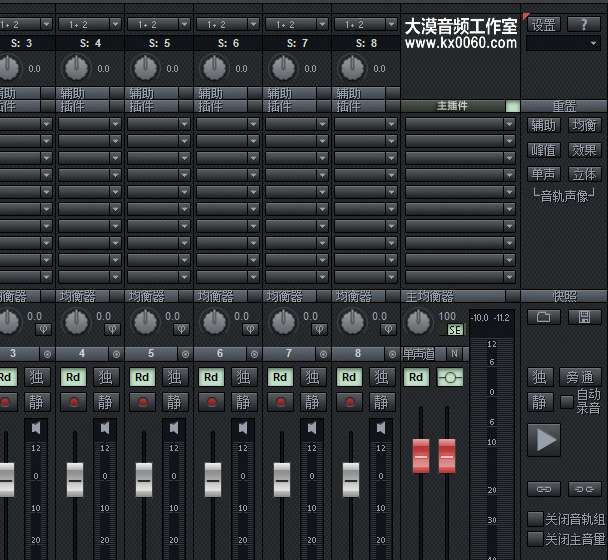
Task: Open first master plugin slot dropdown
Action: (509, 124)
